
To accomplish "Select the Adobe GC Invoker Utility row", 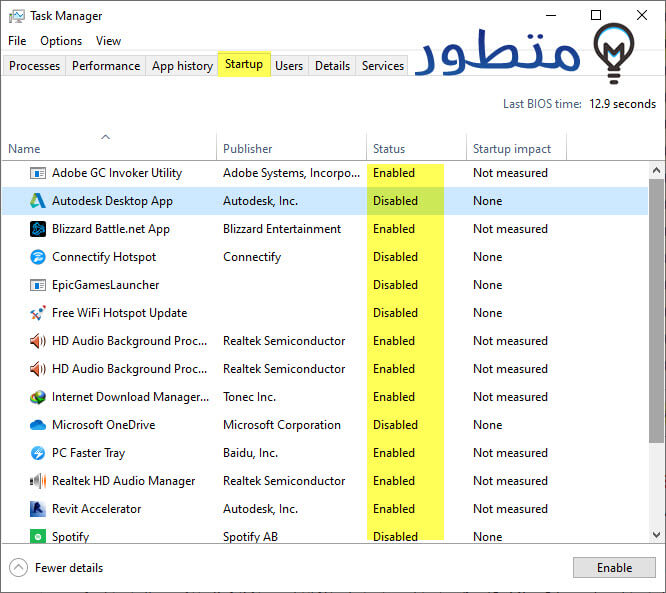I will [x=325, y=173].
